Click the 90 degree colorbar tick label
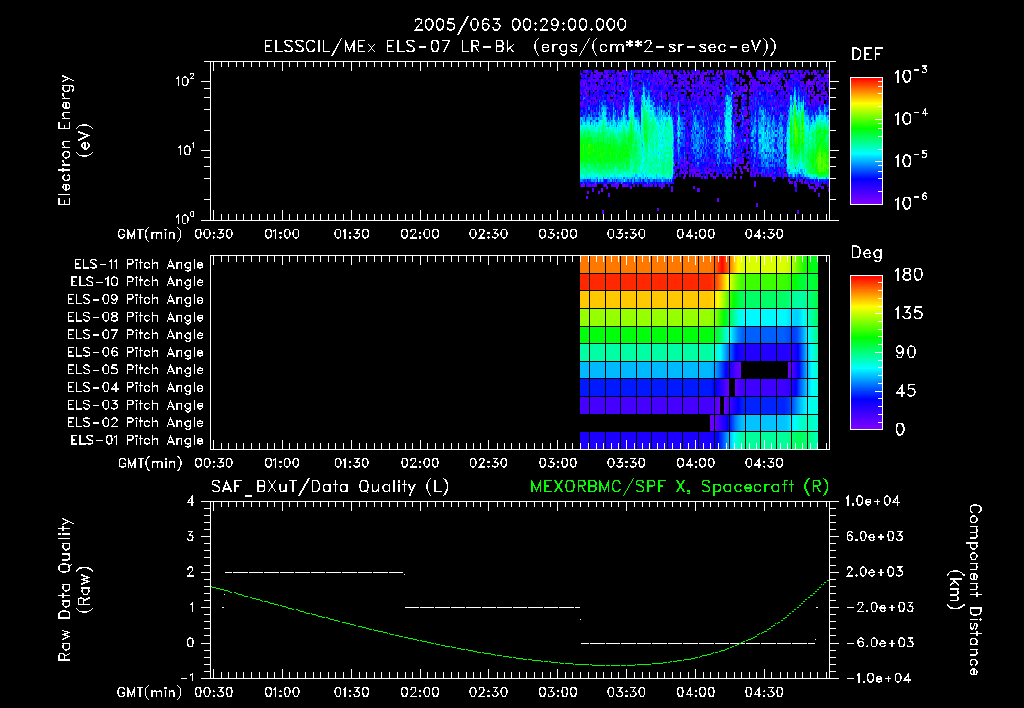This screenshot has height=708, width=1024. (x=905, y=353)
